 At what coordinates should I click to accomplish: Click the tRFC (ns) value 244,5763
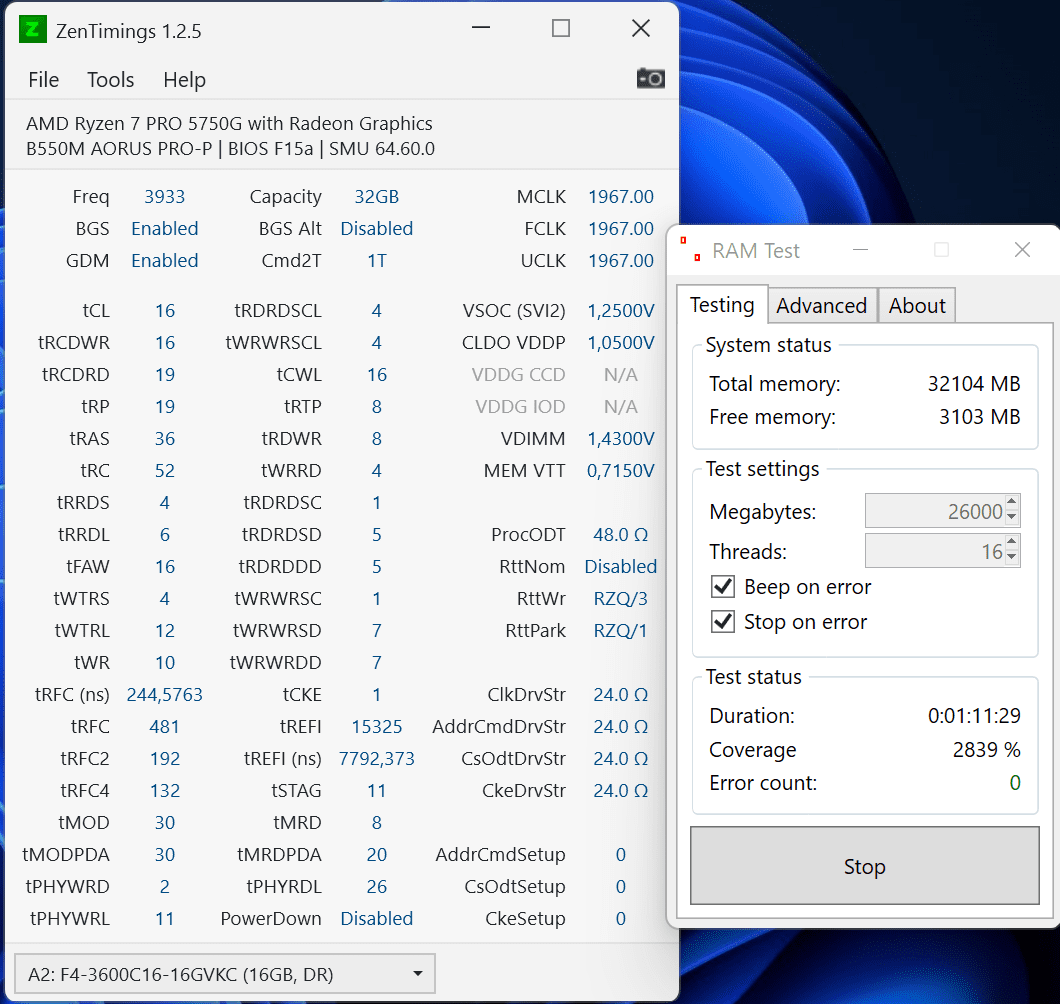point(164,694)
